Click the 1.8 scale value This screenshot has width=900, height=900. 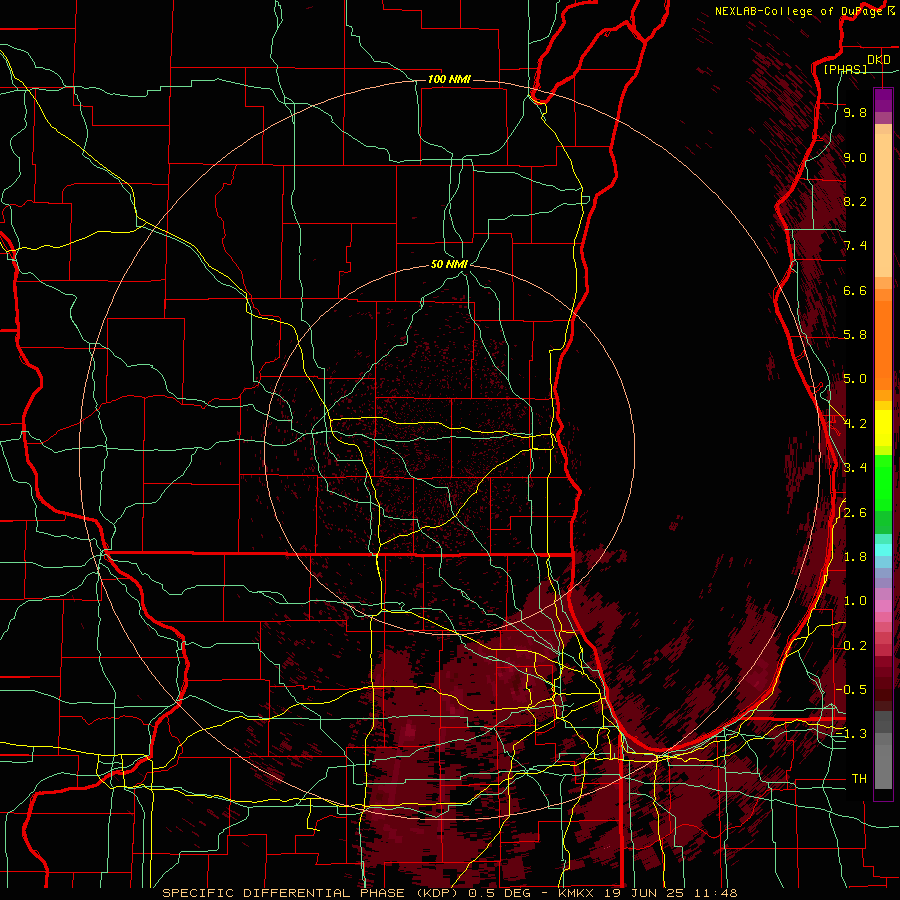(x=855, y=557)
